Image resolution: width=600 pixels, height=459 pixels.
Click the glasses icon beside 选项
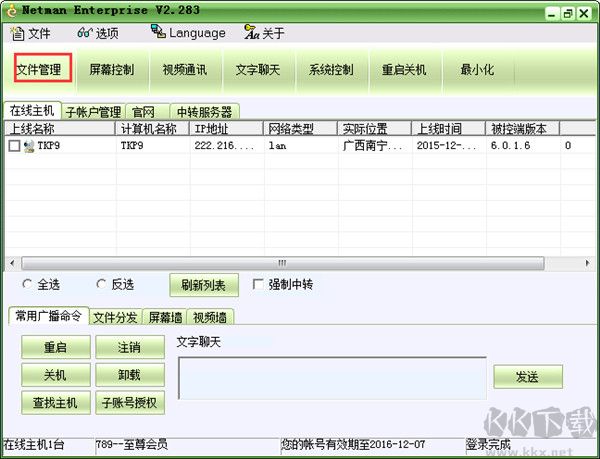click(85, 33)
